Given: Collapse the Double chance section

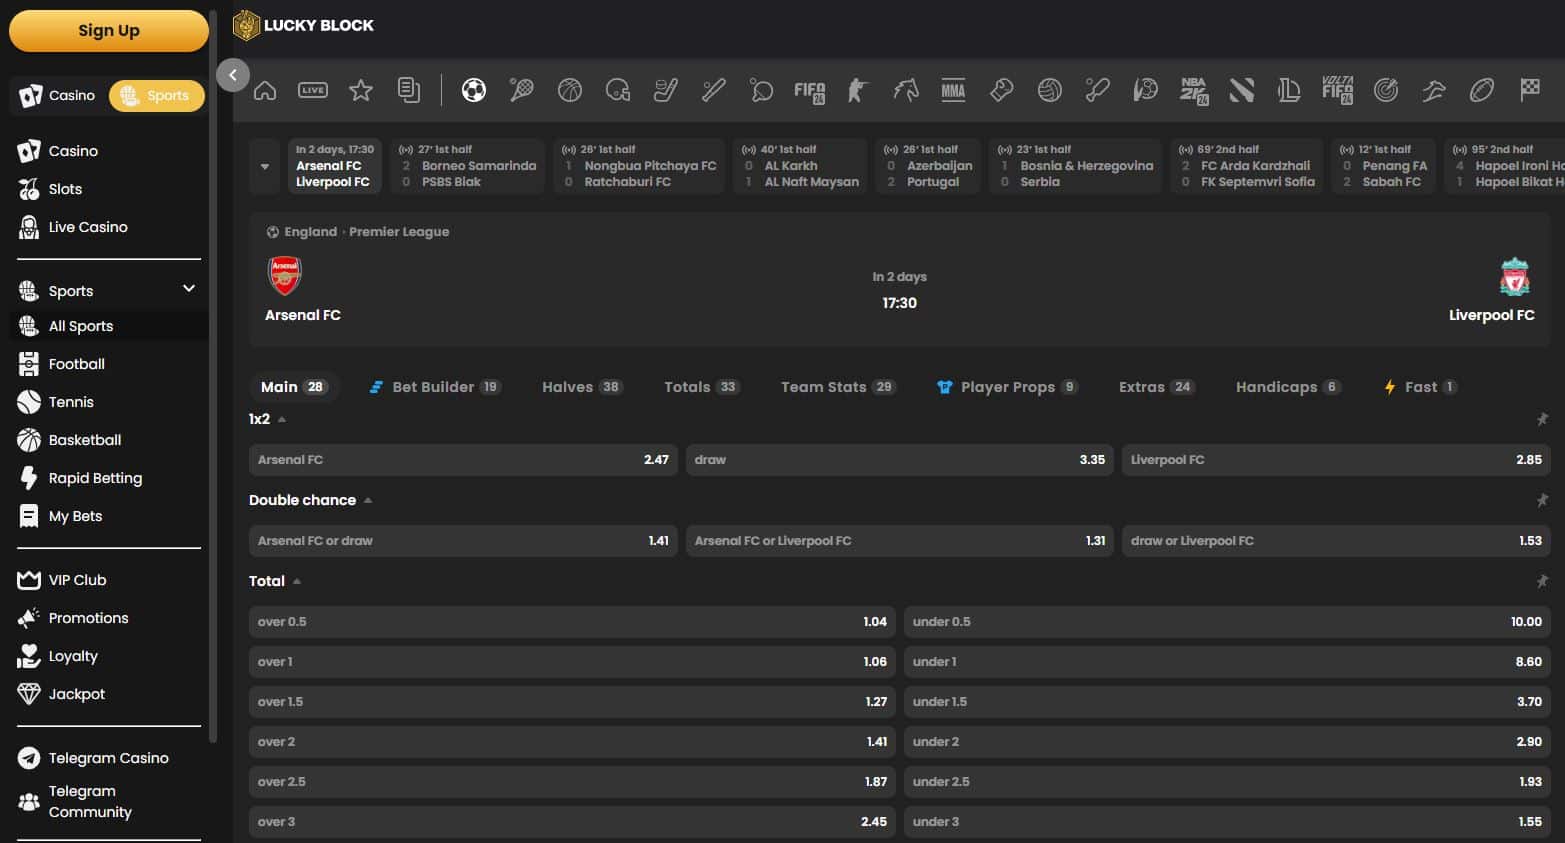Looking at the screenshot, I should point(368,500).
